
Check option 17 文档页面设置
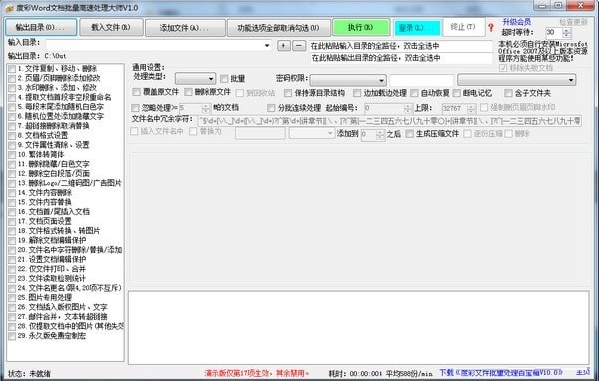click(12, 222)
